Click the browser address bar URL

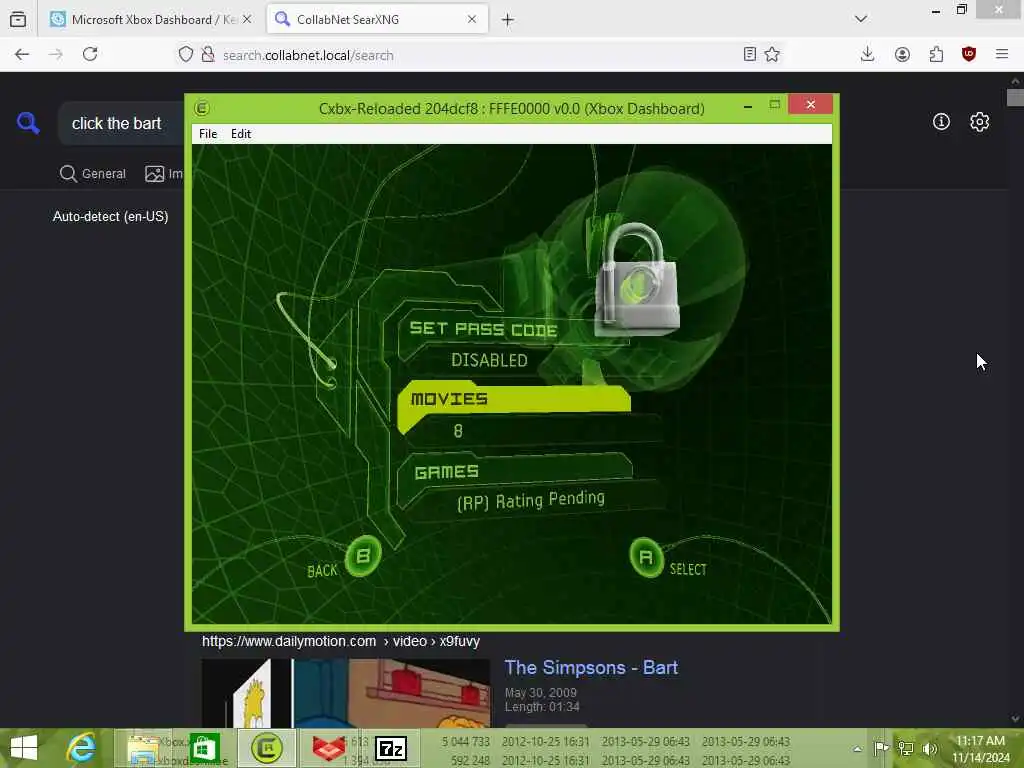tap(308, 56)
